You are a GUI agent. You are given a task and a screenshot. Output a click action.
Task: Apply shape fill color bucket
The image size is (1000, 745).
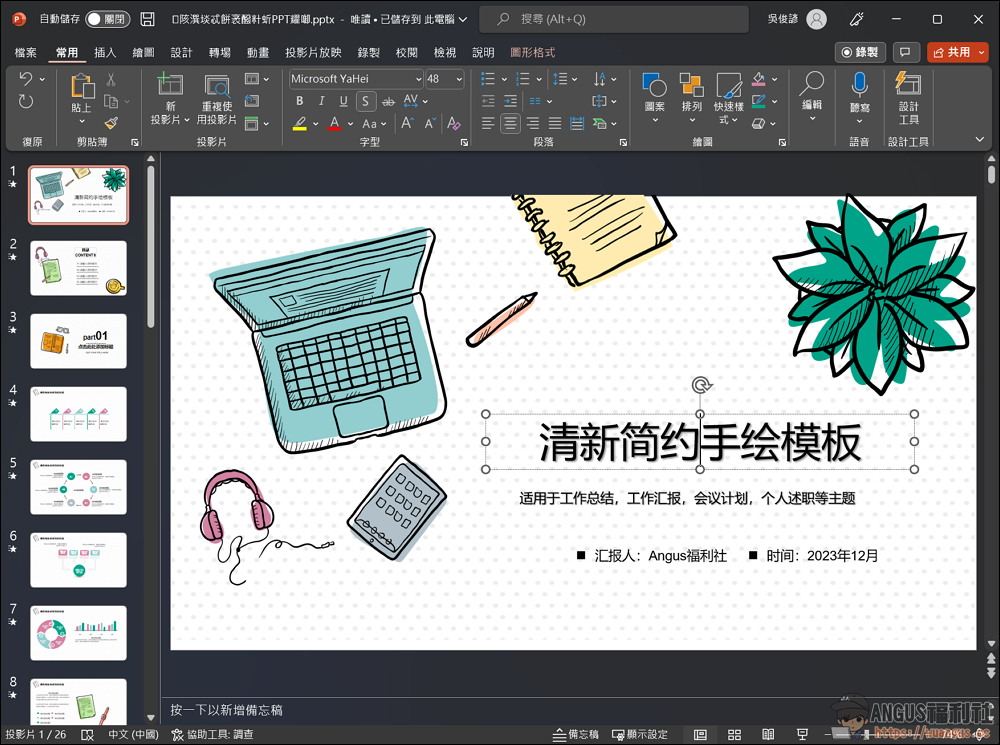tap(758, 79)
